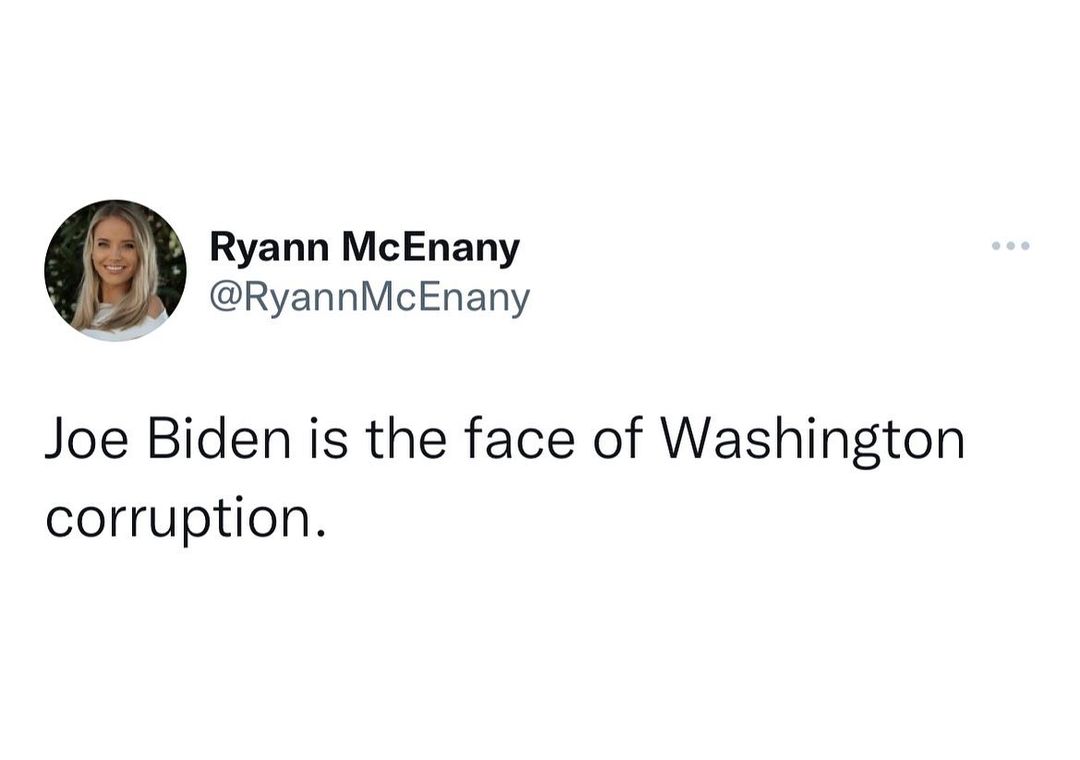Click "Ryann" in the bold display name
Viewport: 1080px width, 760px height.
pyautogui.click(x=269, y=247)
